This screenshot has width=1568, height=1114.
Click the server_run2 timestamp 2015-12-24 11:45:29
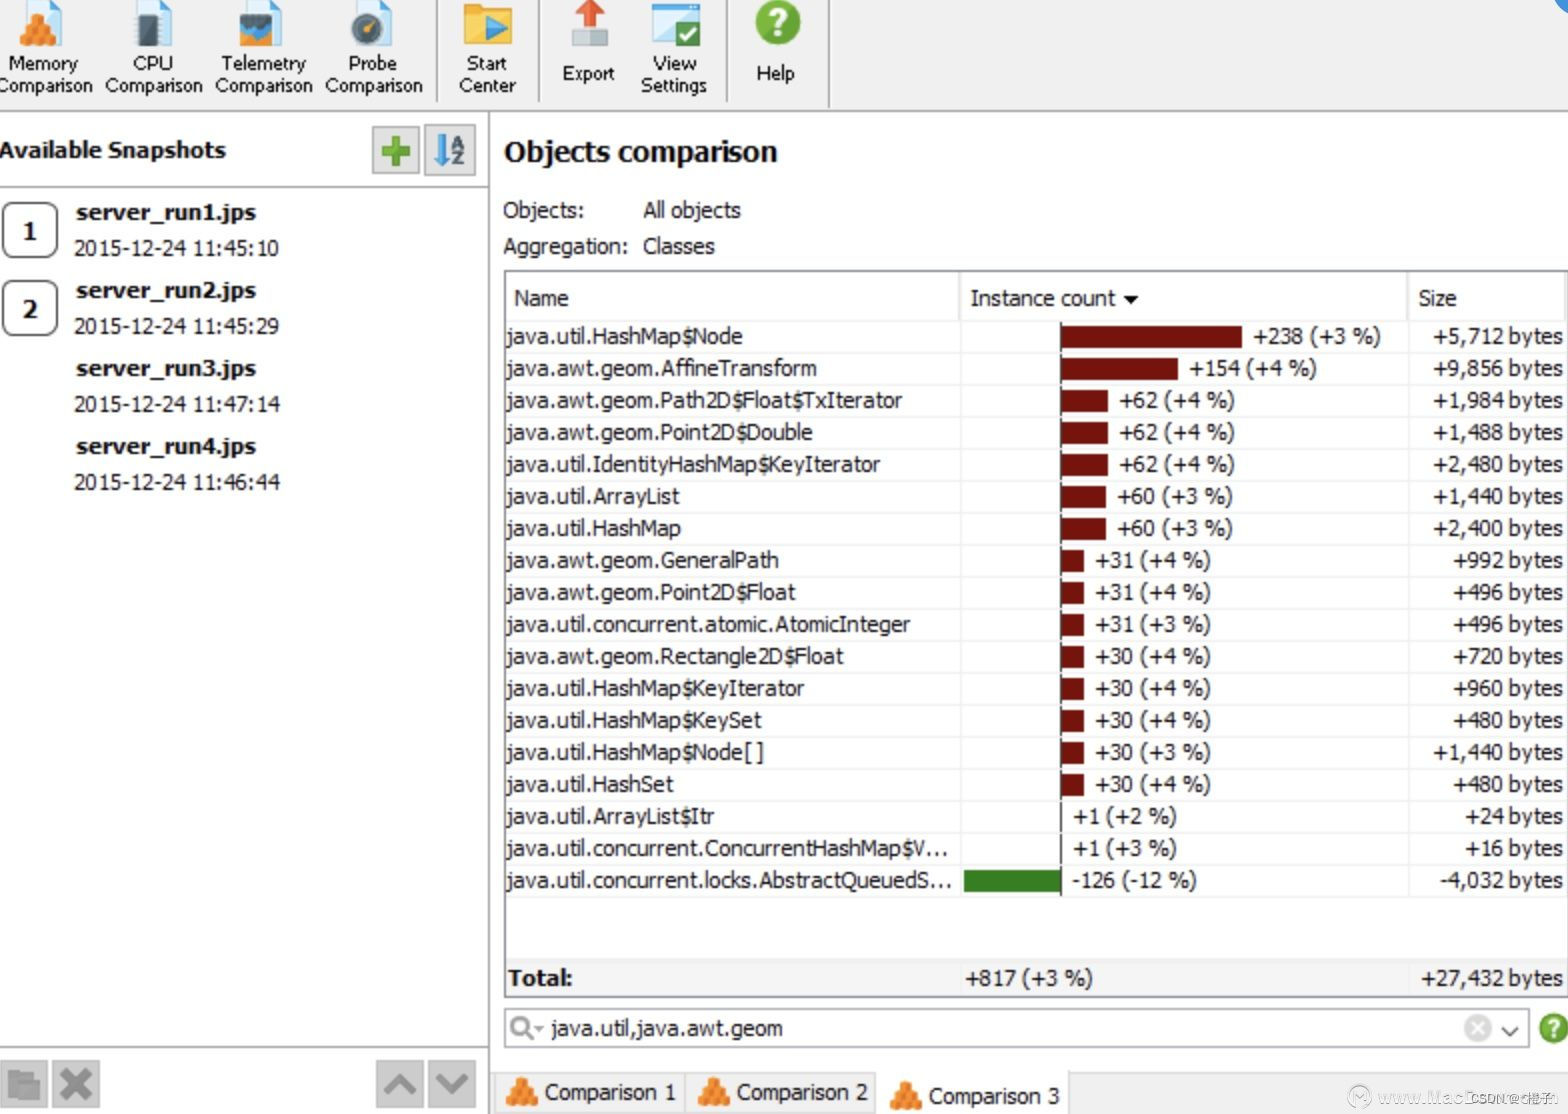(176, 326)
